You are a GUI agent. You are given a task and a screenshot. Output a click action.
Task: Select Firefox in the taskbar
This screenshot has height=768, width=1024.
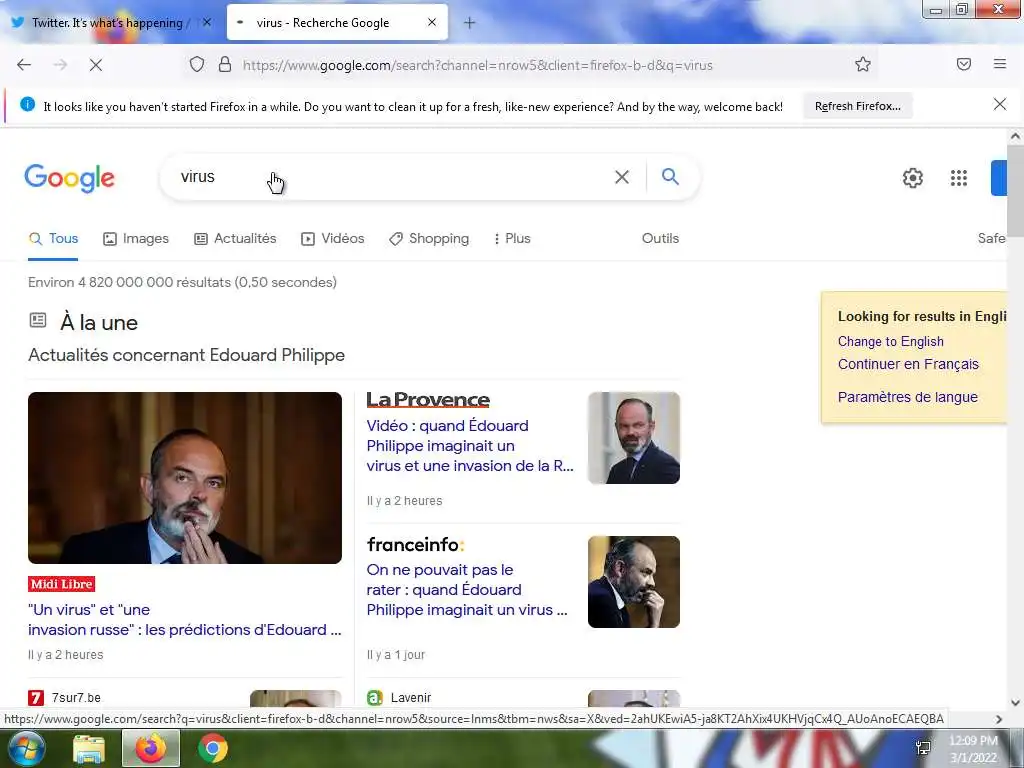pos(151,748)
